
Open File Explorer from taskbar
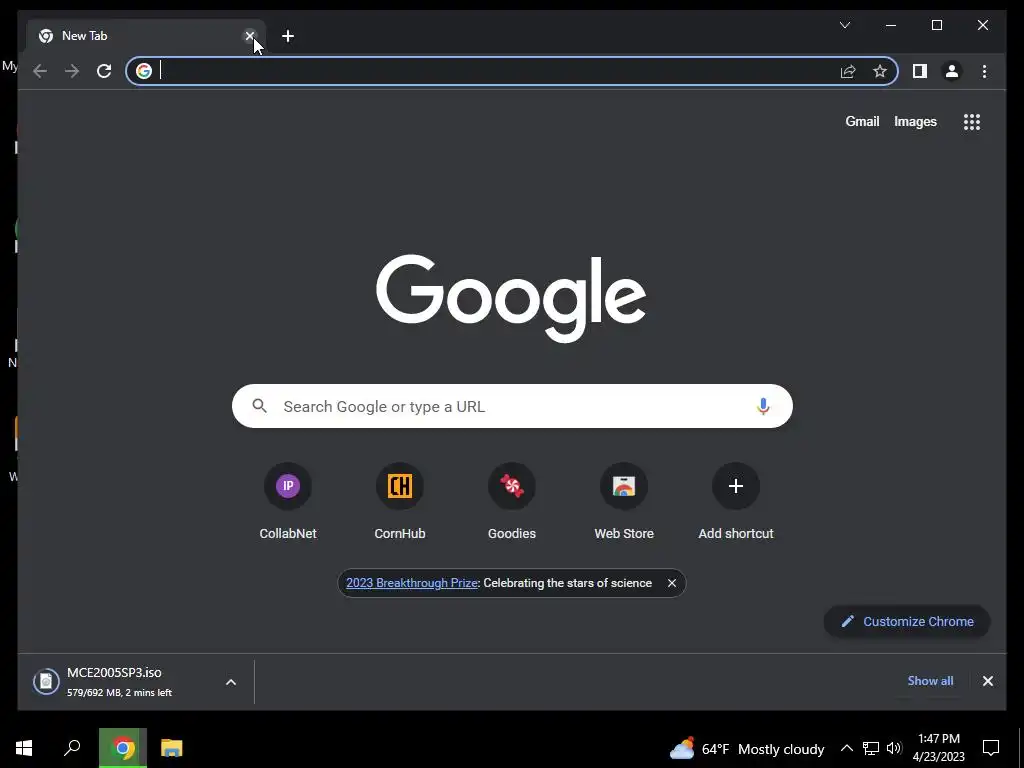[172, 748]
